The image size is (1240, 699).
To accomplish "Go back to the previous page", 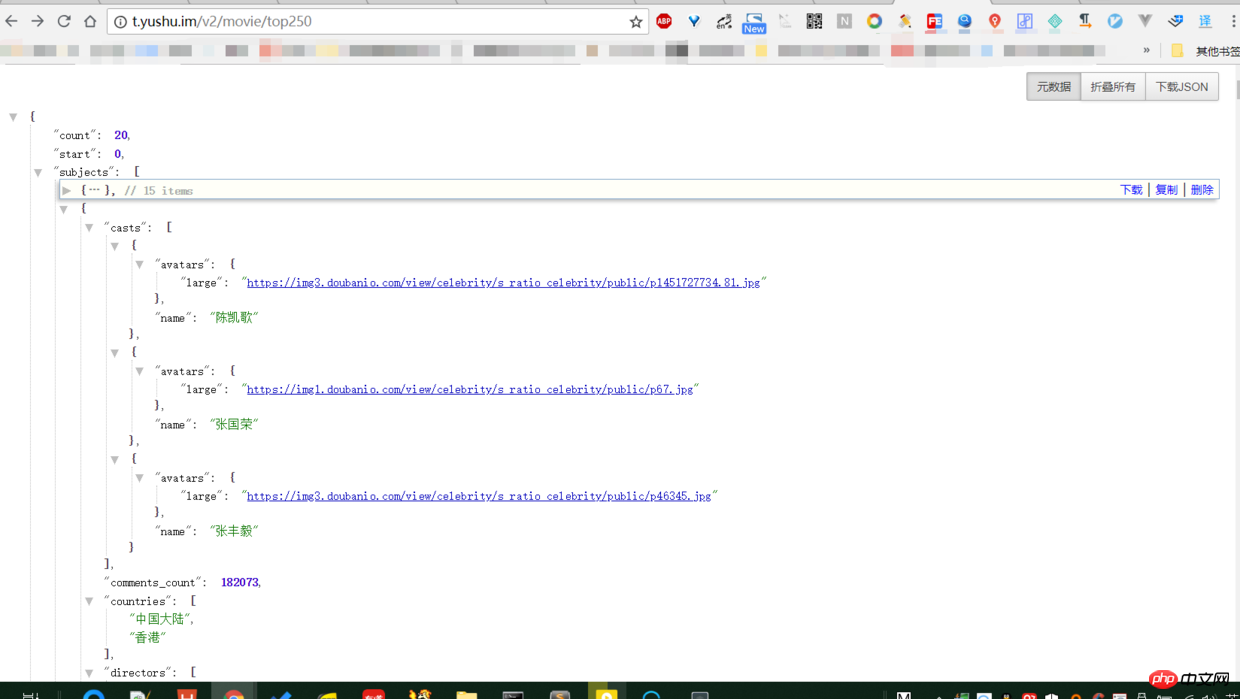I will click(11, 21).
